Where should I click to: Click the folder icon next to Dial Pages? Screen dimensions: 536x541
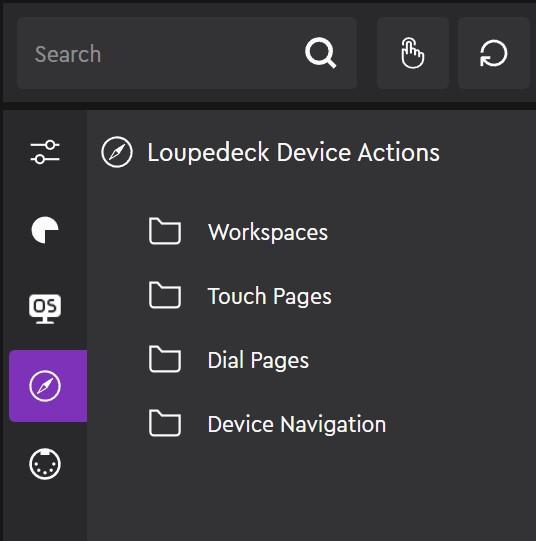tap(165, 359)
